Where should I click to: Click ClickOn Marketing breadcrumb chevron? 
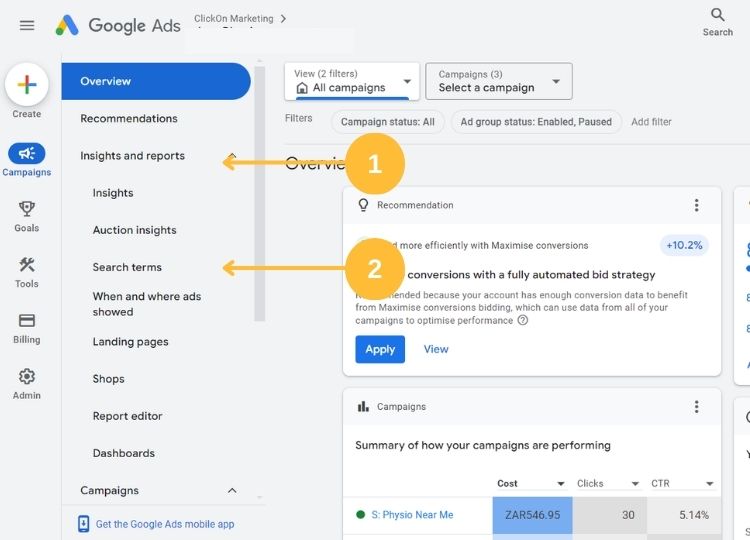(x=284, y=19)
